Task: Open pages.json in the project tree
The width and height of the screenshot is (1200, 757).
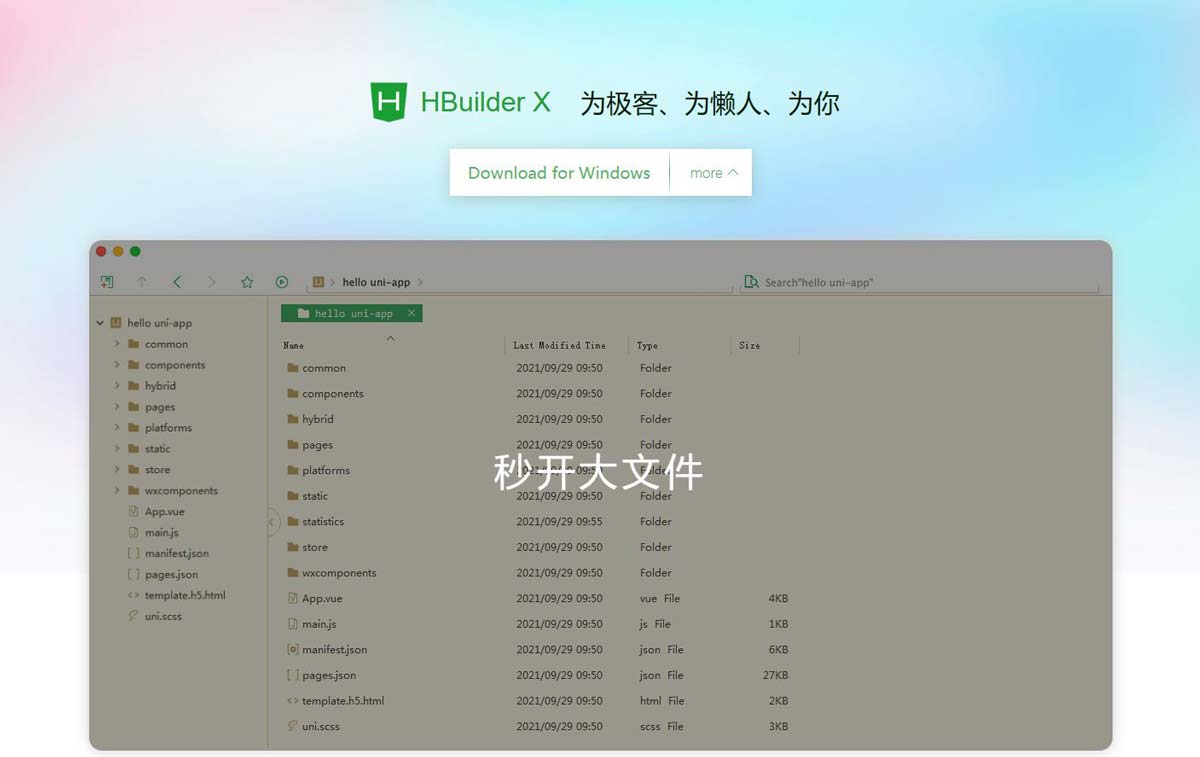Action: click(x=171, y=574)
